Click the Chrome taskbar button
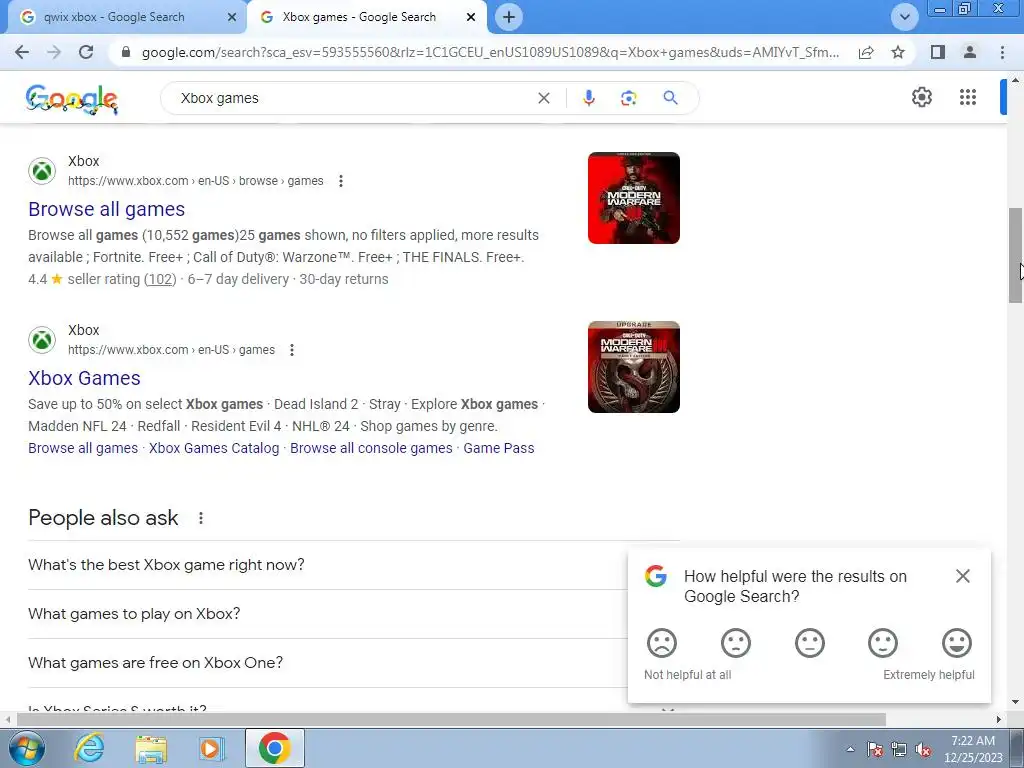This screenshot has height=768, width=1024. [274, 748]
